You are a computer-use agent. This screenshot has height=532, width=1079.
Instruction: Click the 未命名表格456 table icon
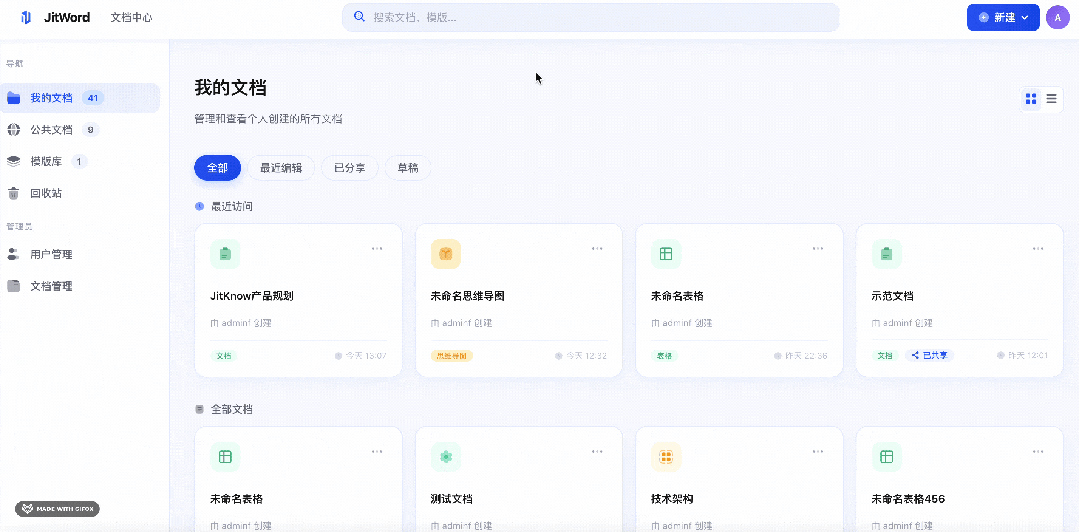886,457
